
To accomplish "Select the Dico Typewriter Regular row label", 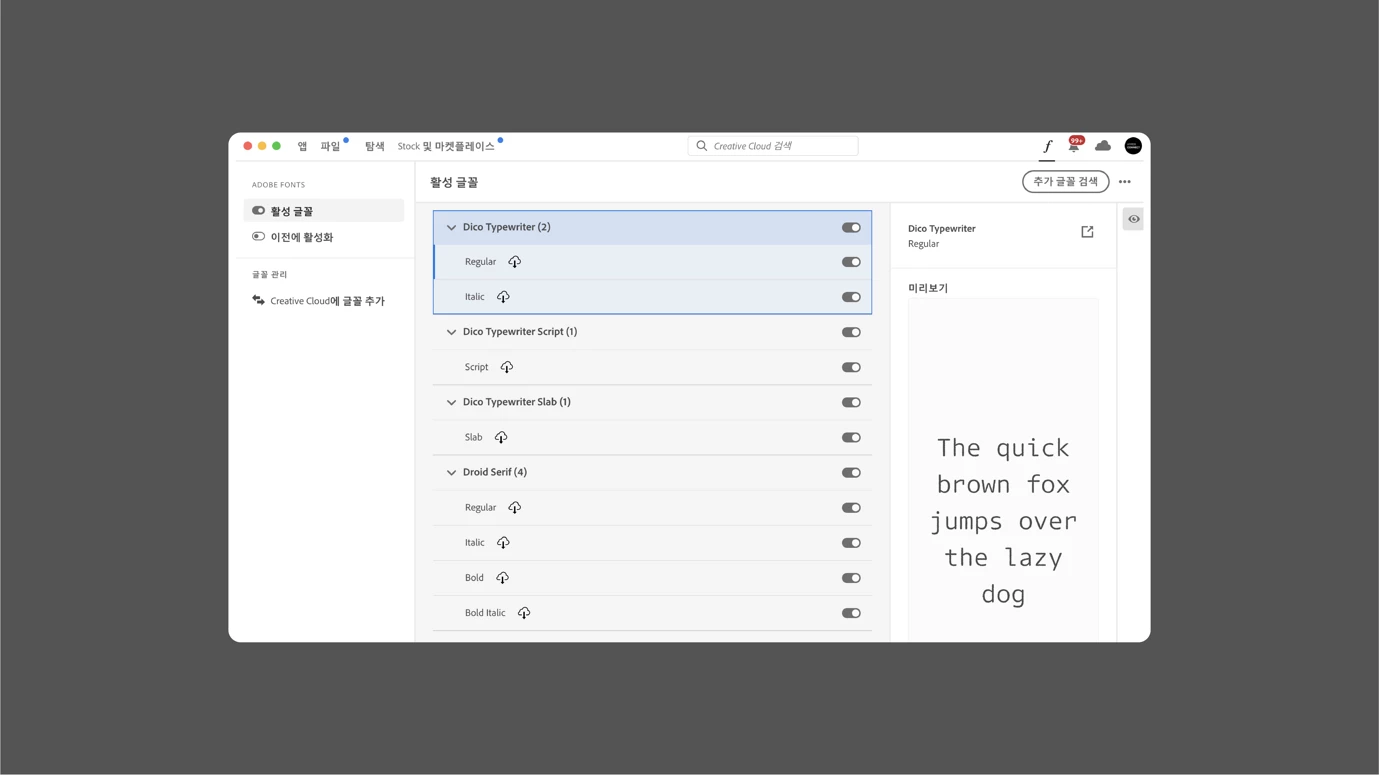I will pyautogui.click(x=480, y=262).
